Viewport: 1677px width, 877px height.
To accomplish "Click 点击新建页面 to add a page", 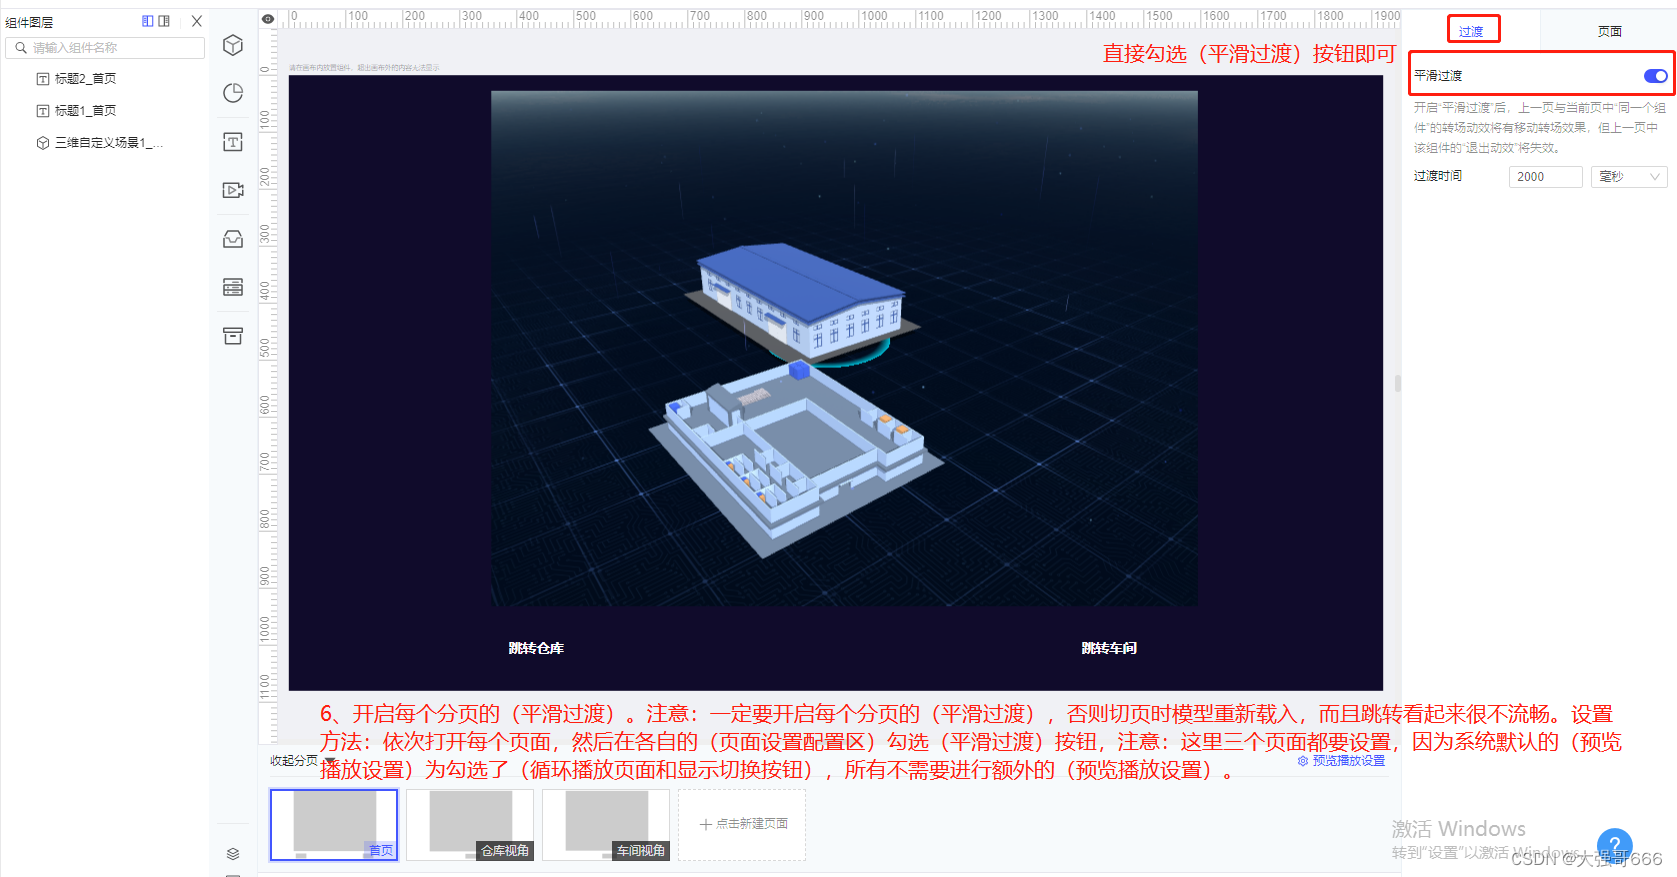I will [x=742, y=825].
